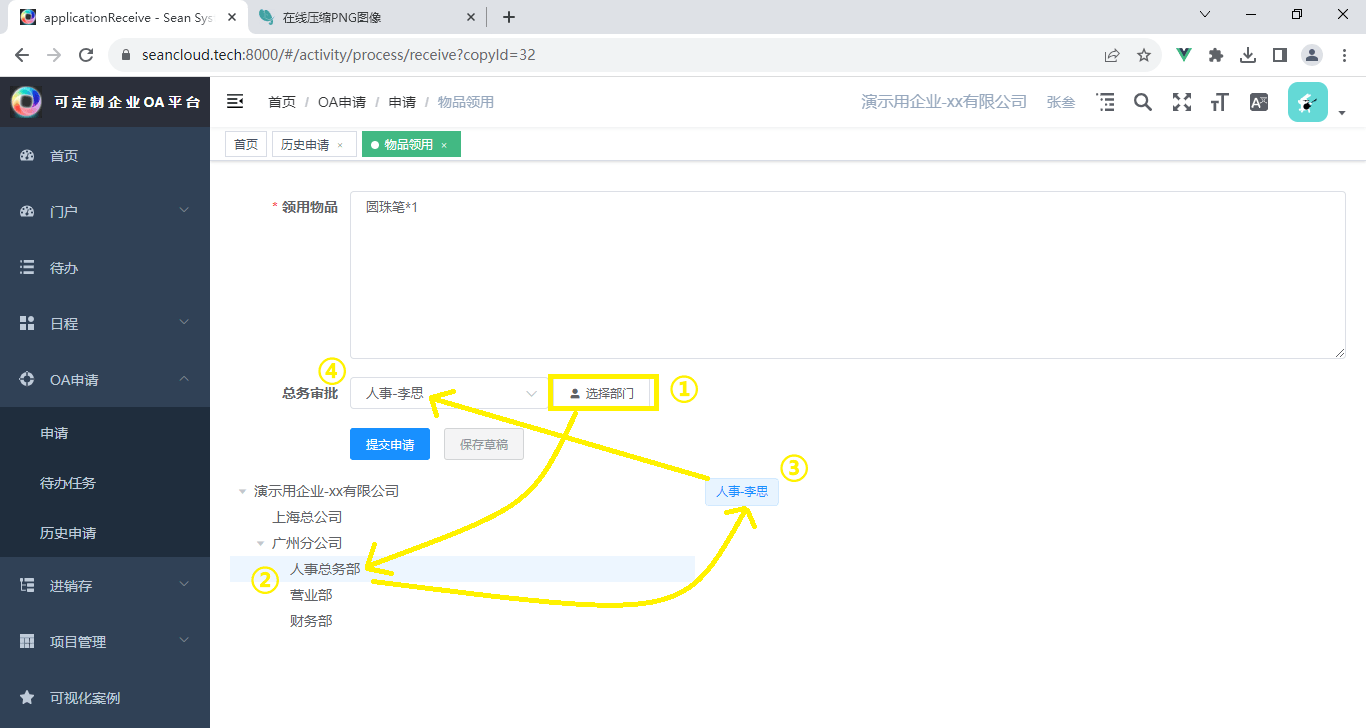Select 营业部 in department tree
1366x728 pixels.
click(311, 595)
